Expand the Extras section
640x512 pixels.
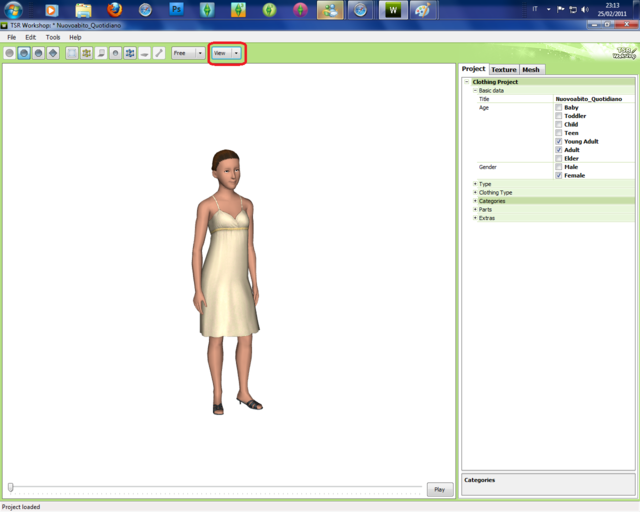(x=475, y=218)
